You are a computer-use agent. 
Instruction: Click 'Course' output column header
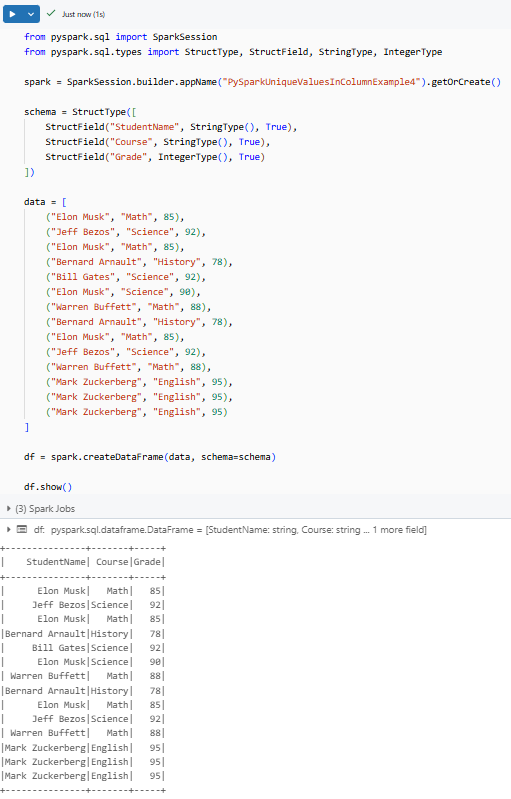(112, 562)
